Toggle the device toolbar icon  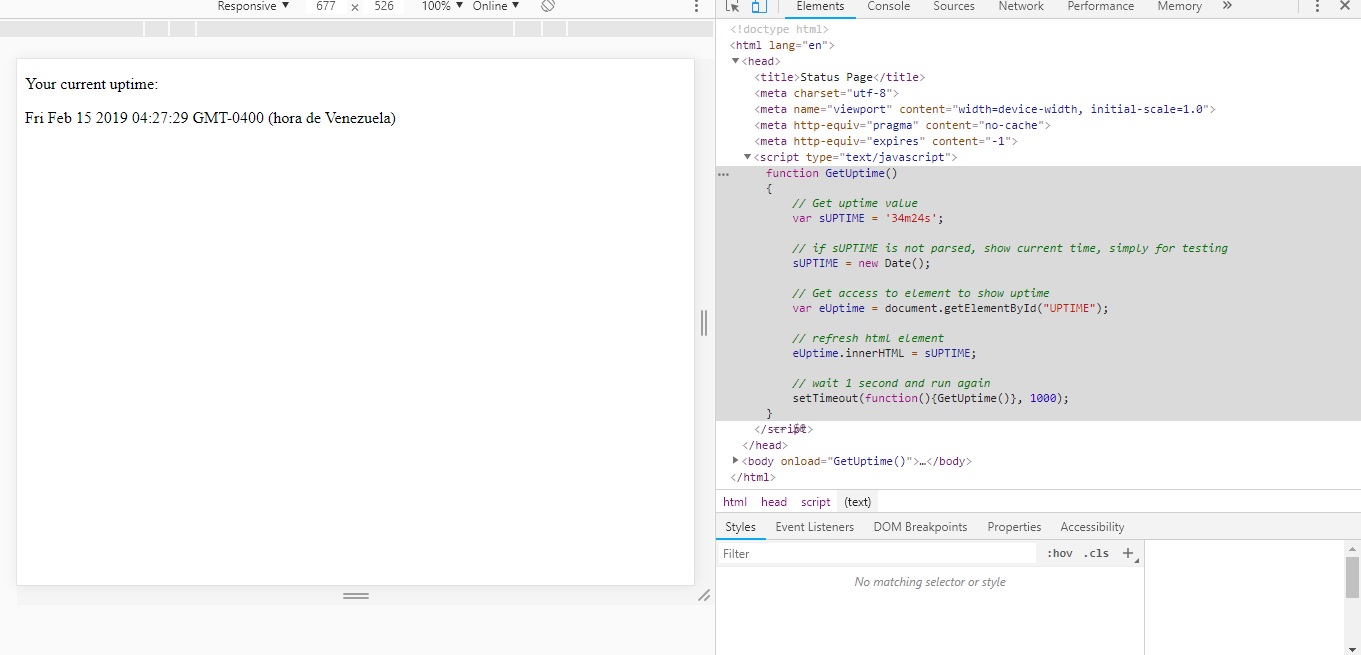pyautogui.click(x=758, y=6)
